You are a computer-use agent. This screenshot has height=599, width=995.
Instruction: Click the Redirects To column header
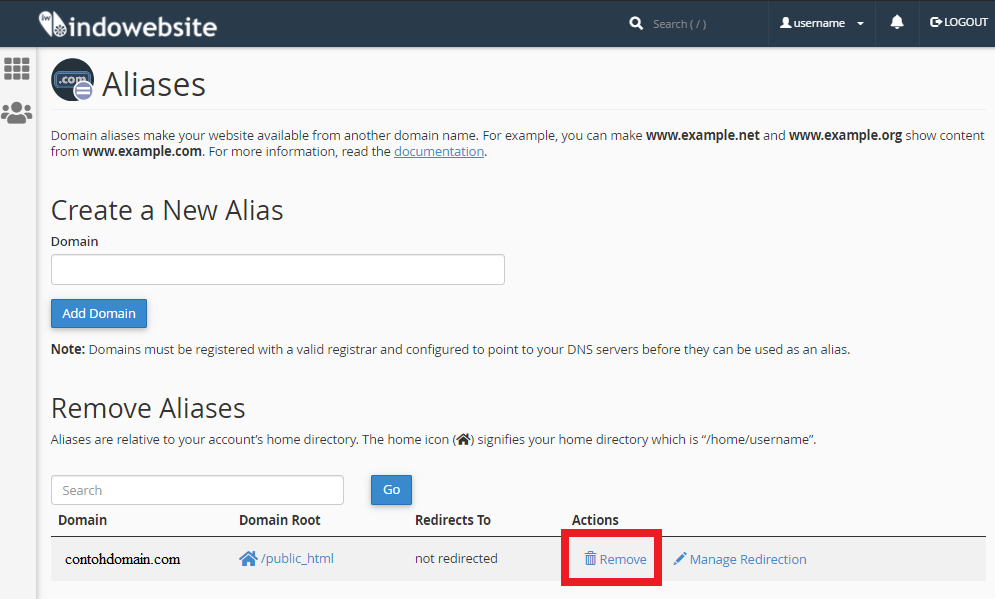(452, 520)
